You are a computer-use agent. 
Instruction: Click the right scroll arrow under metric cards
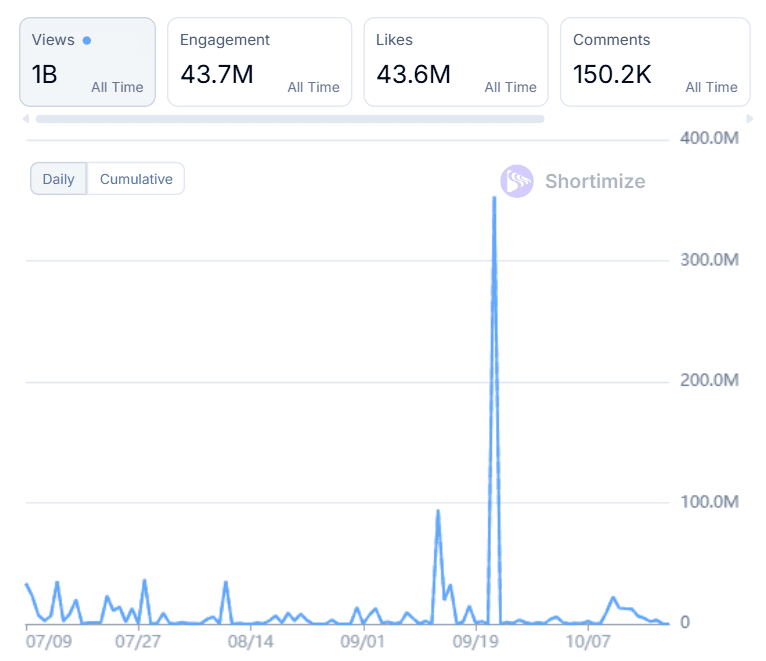749,119
